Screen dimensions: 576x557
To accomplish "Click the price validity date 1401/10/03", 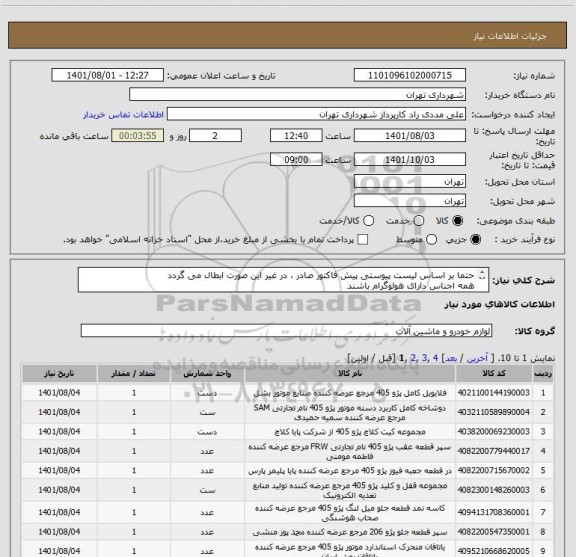I will point(410,159).
